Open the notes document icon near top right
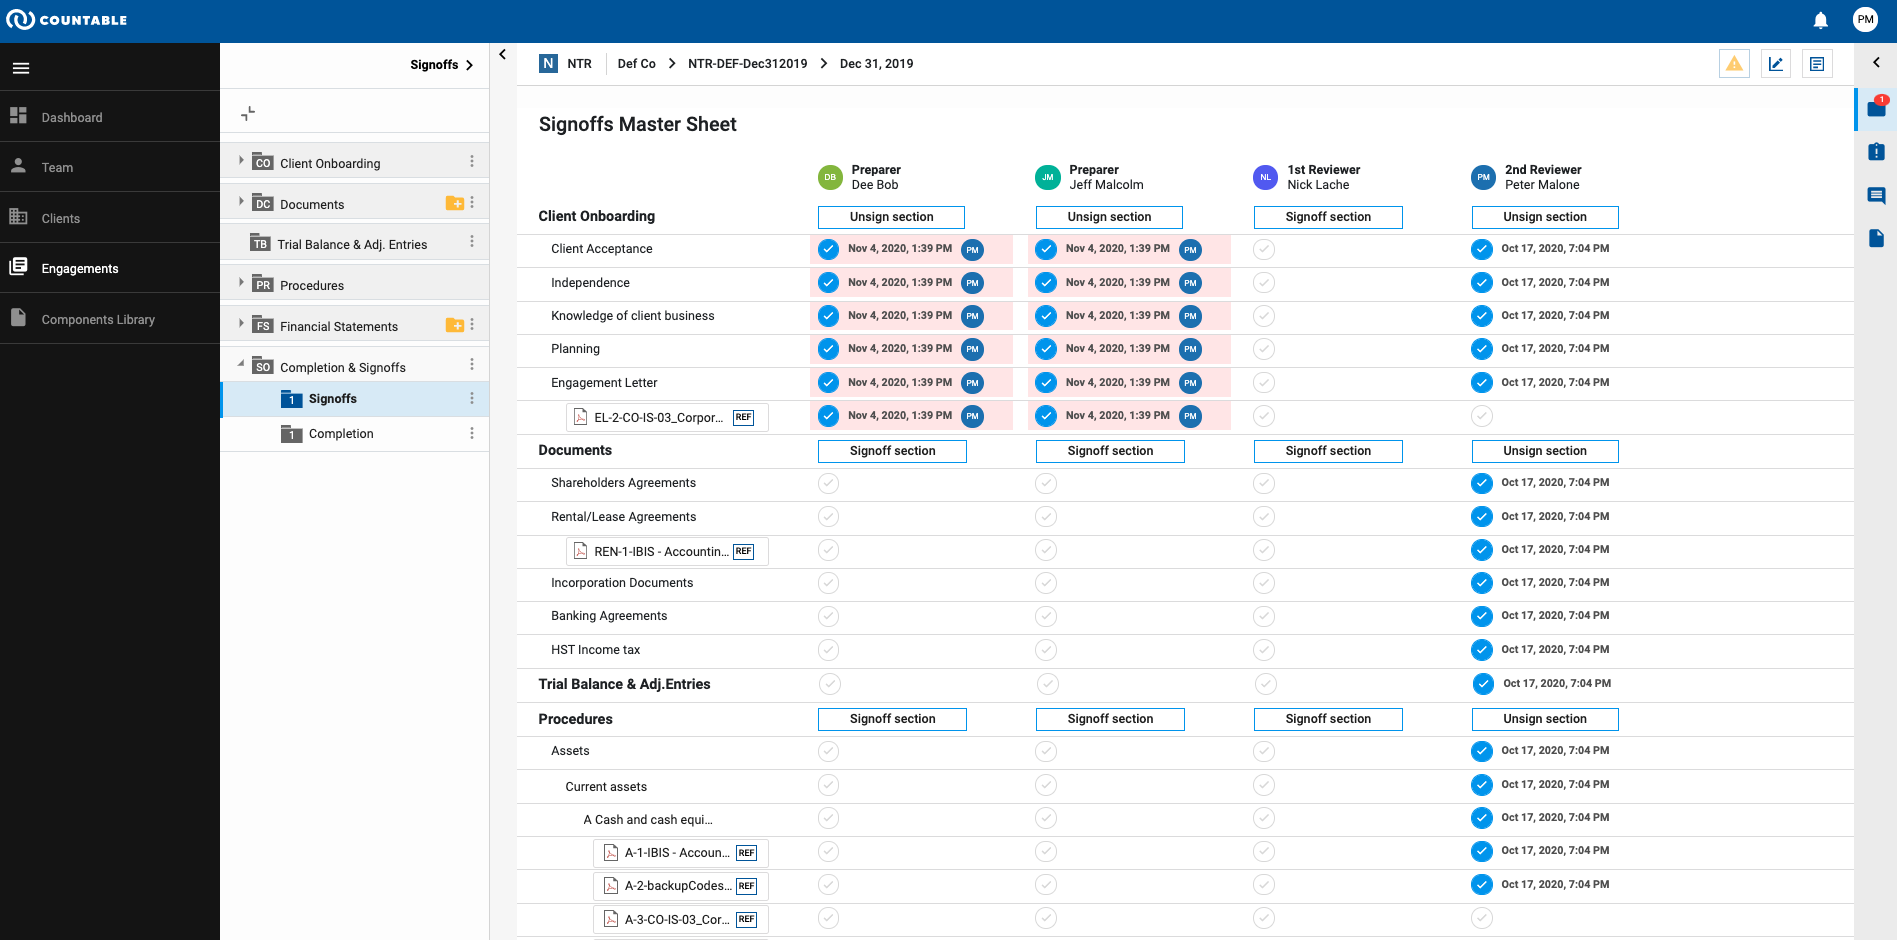1897x940 pixels. click(1817, 63)
